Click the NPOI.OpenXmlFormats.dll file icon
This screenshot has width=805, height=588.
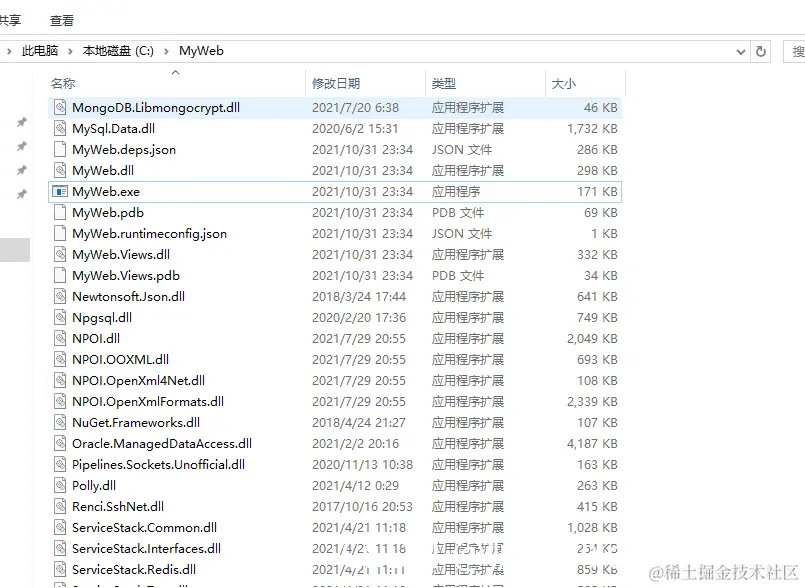point(60,402)
